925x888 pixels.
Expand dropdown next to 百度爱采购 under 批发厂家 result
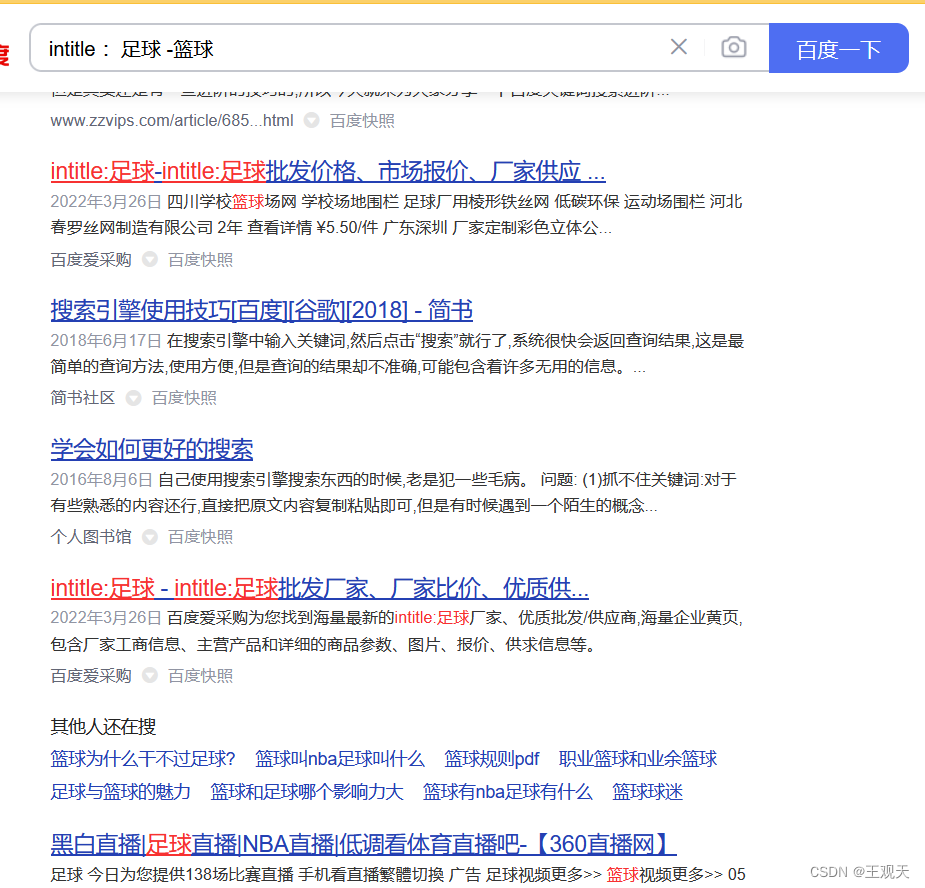(x=150, y=675)
